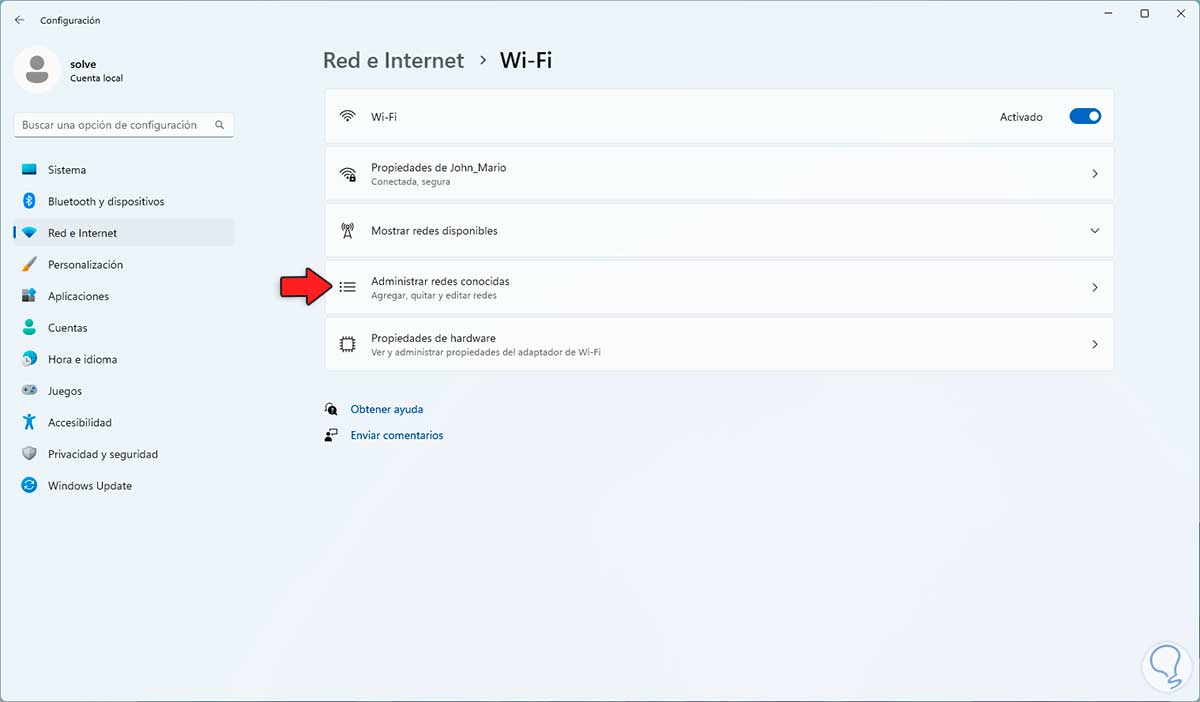Click the solve Cuenta local profile name
Screen dimensions: 1200x702
tap(97, 70)
